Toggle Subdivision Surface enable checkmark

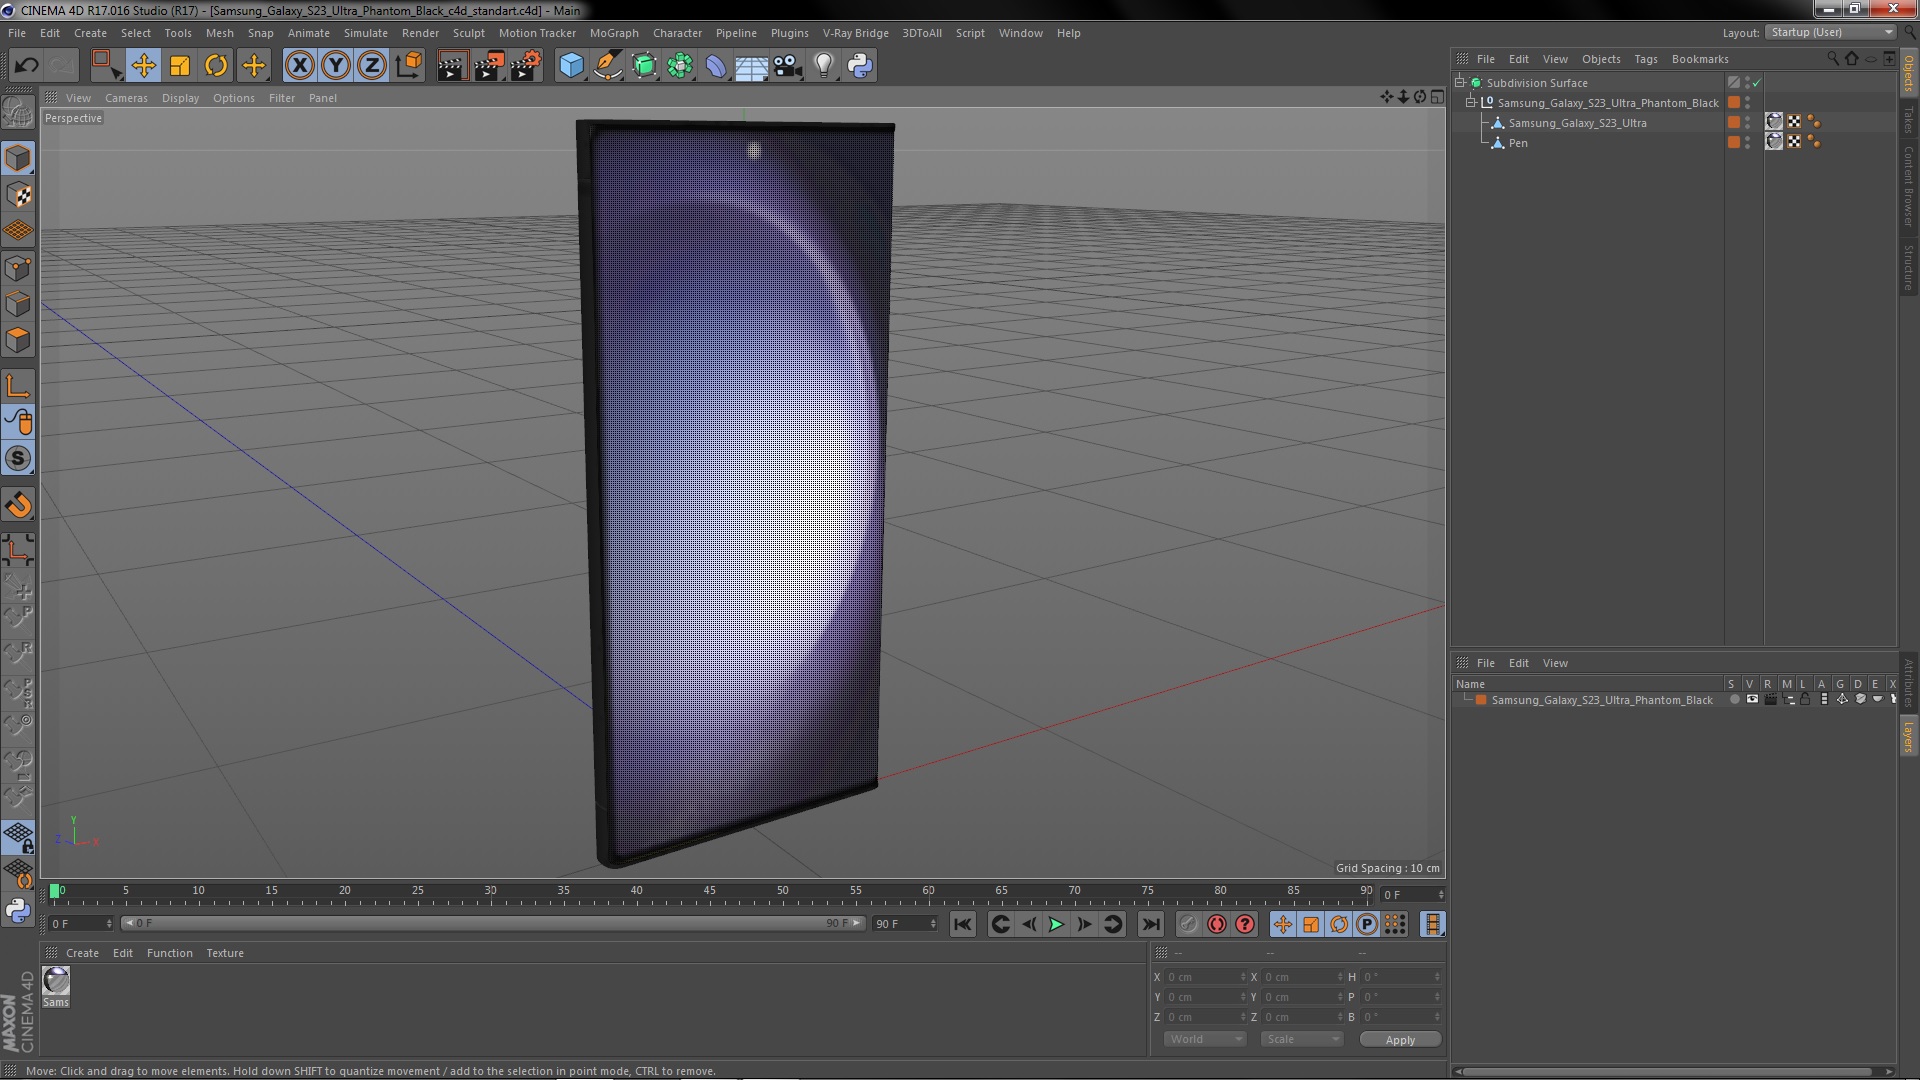tap(1757, 83)
